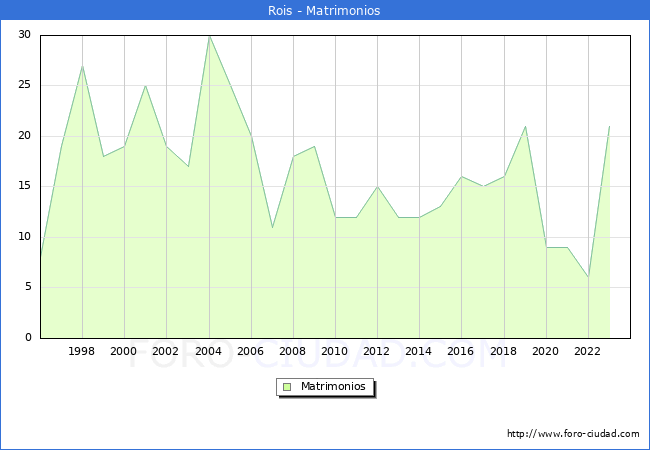Click the 2007 dip data point at 11

click(x=272, y=227)
